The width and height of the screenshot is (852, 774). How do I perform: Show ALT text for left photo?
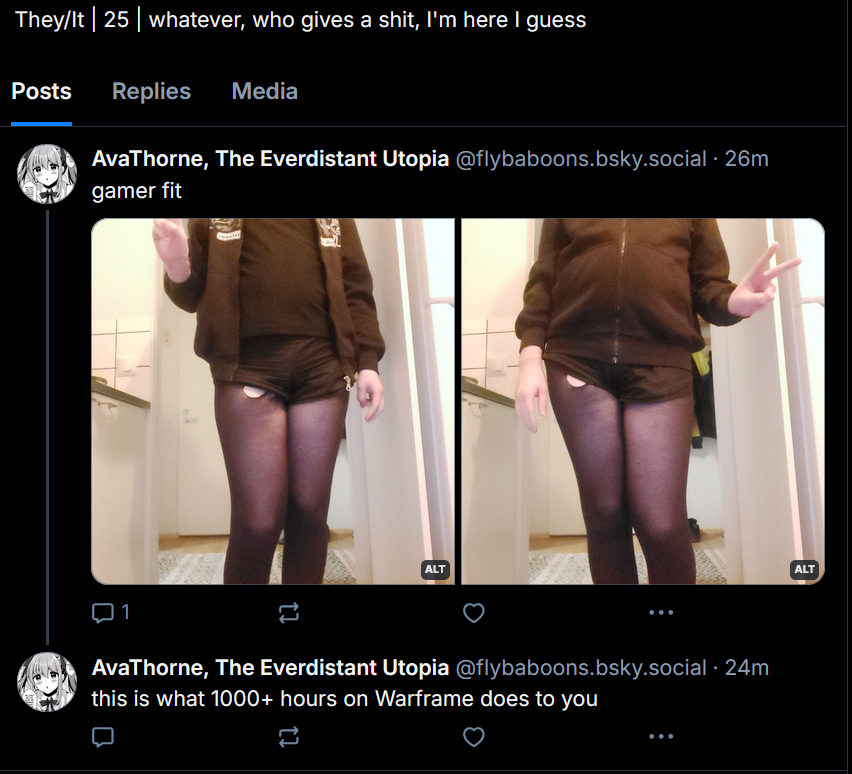pos(435,570)
